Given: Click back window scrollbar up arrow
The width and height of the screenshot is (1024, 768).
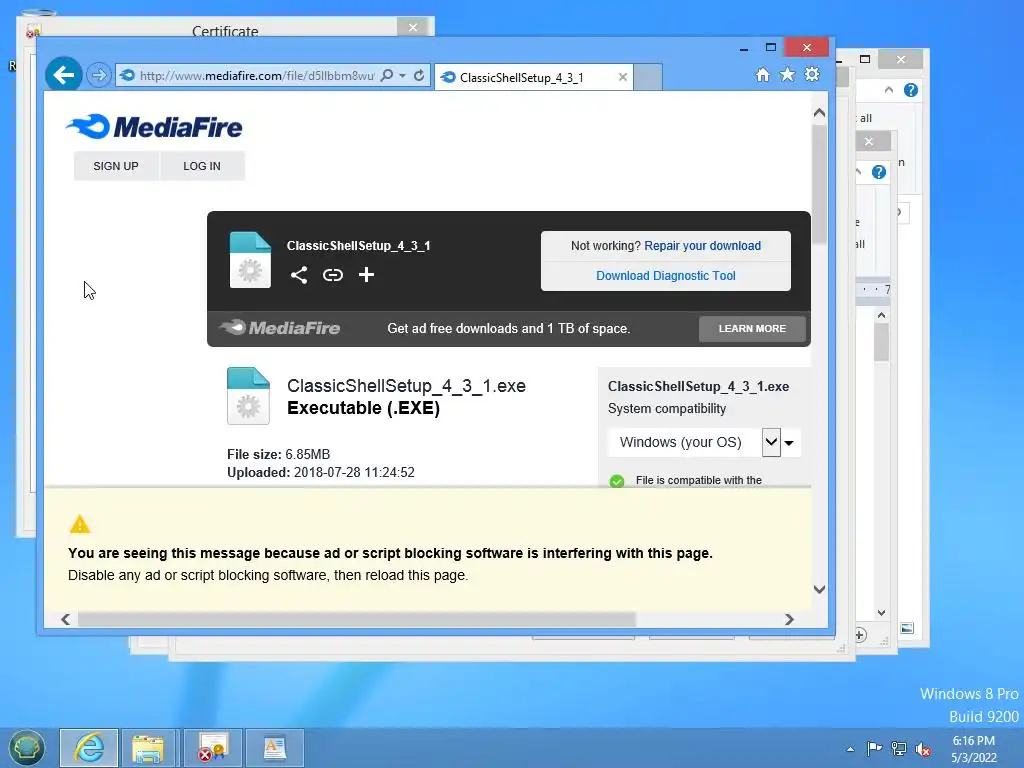Looking at the screenshot, I should click(x=881, y=315).
